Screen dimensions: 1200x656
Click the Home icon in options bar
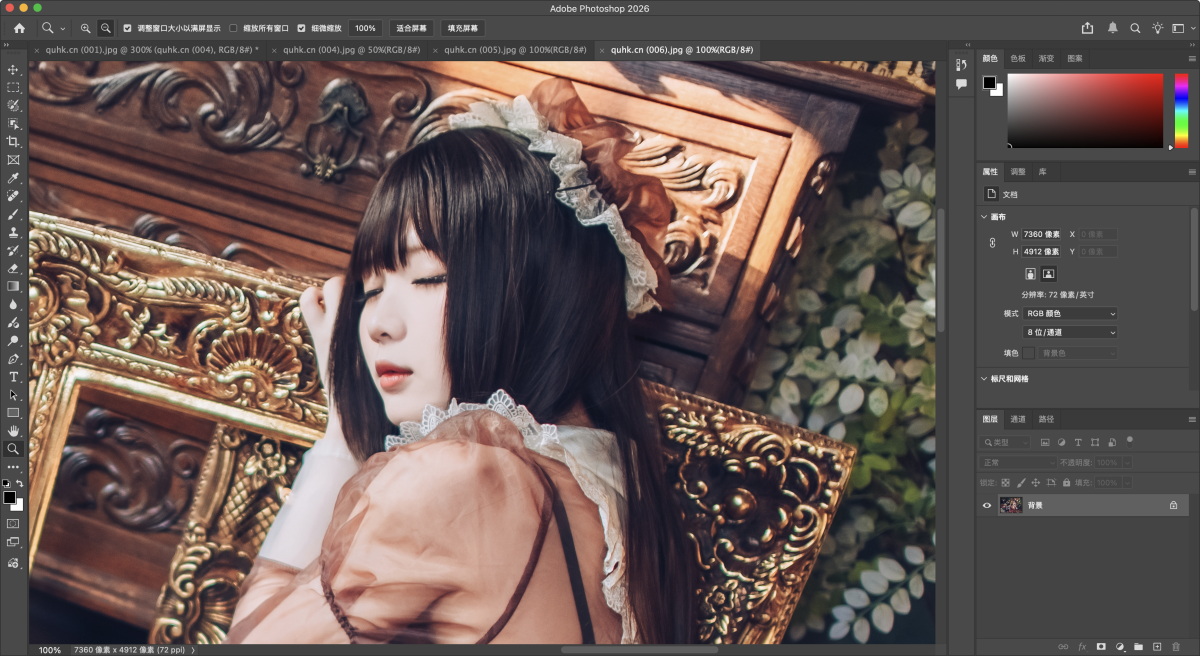click(x=19, y=28)
